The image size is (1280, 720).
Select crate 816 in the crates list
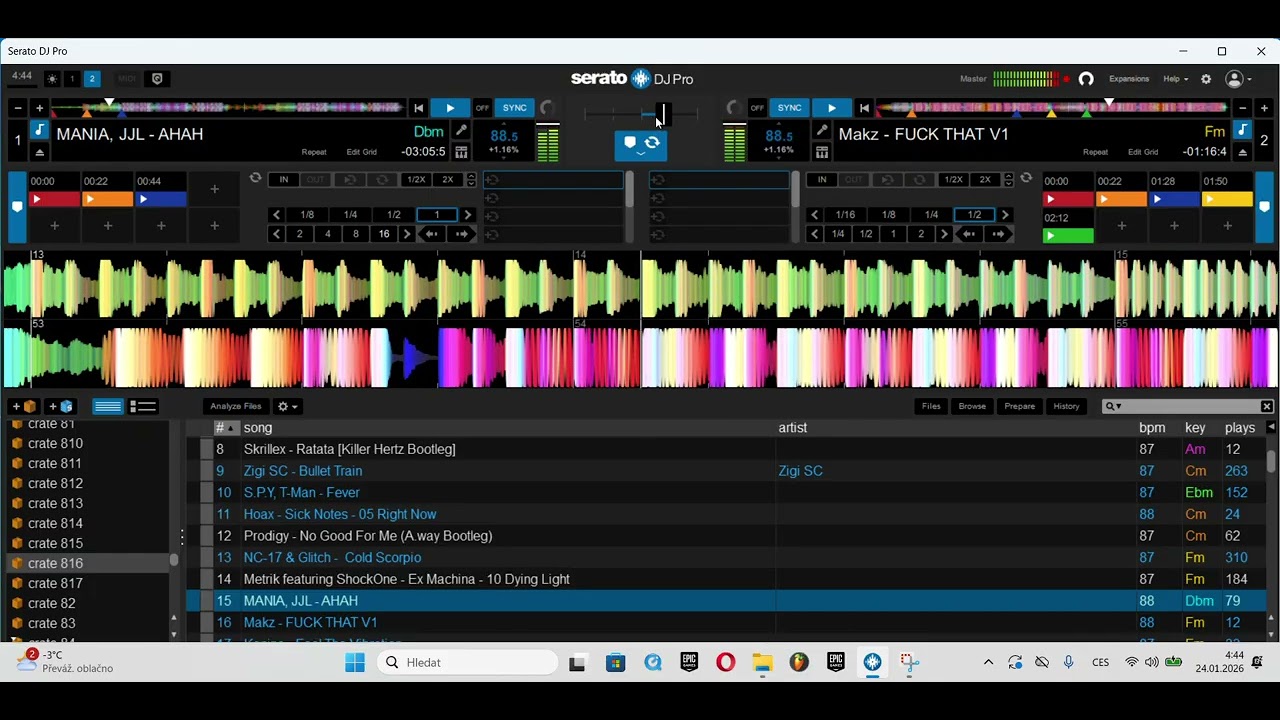click(87, 563)
